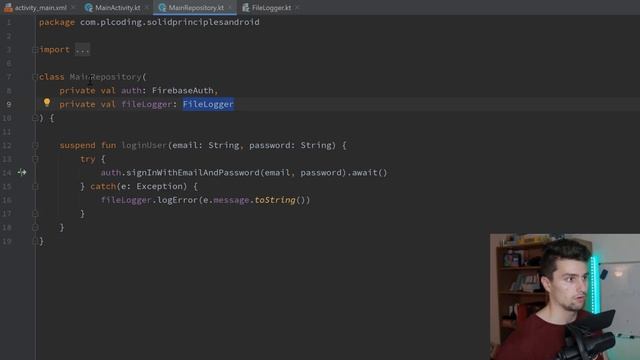Collapse the catch block fold marker on line 15
The width and height of the screenshot is (640, 360).
35,187
